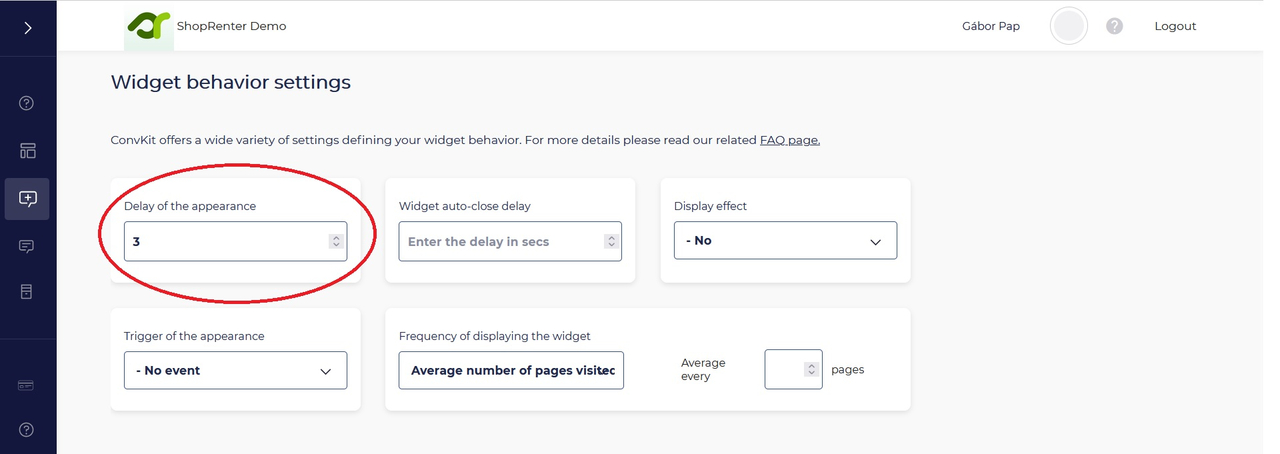Click the gray help icon beside Logout

1114,27
